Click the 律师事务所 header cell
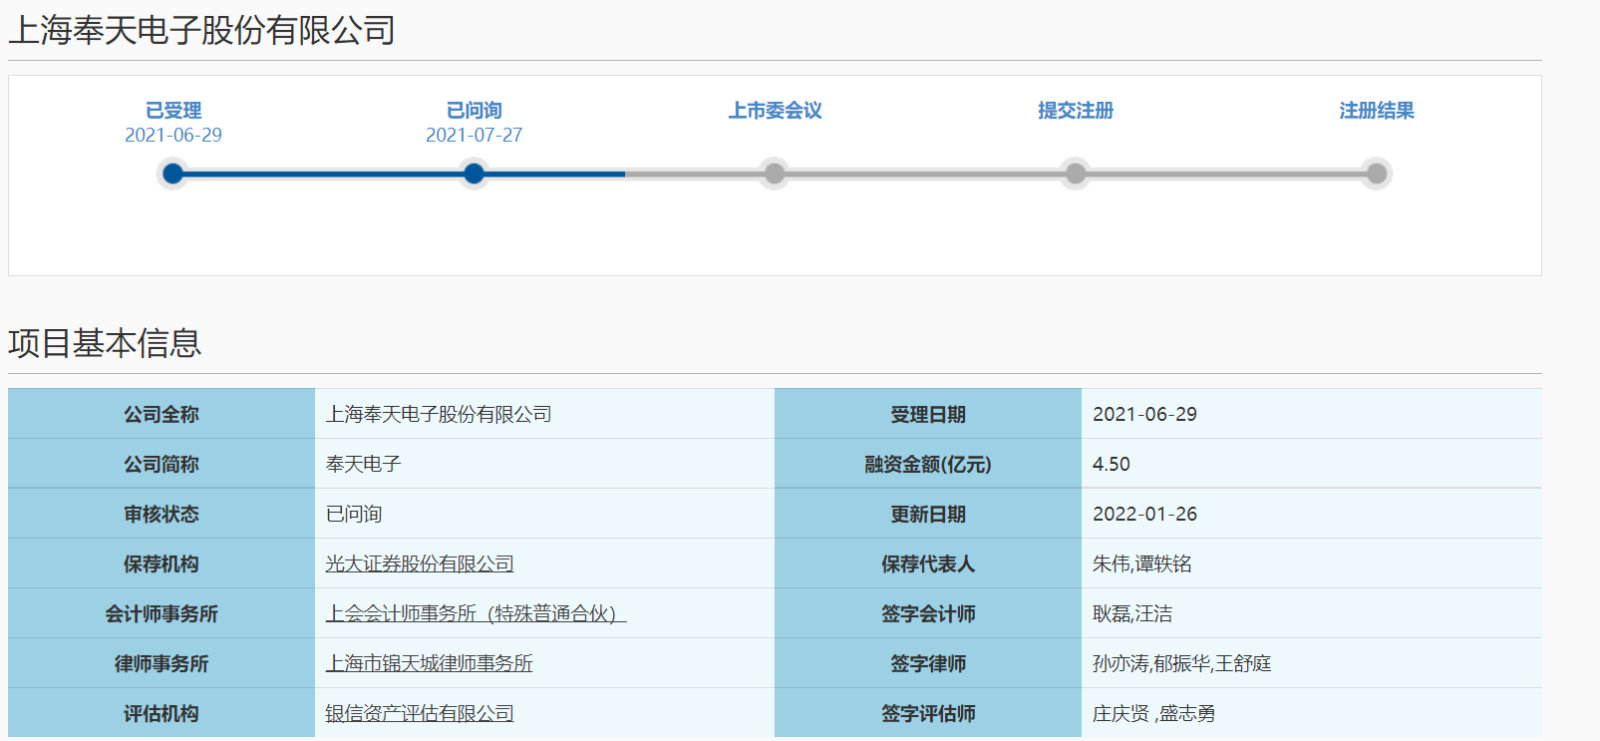The width and height of the screenshot is (1600, 741). click(161, 664)
